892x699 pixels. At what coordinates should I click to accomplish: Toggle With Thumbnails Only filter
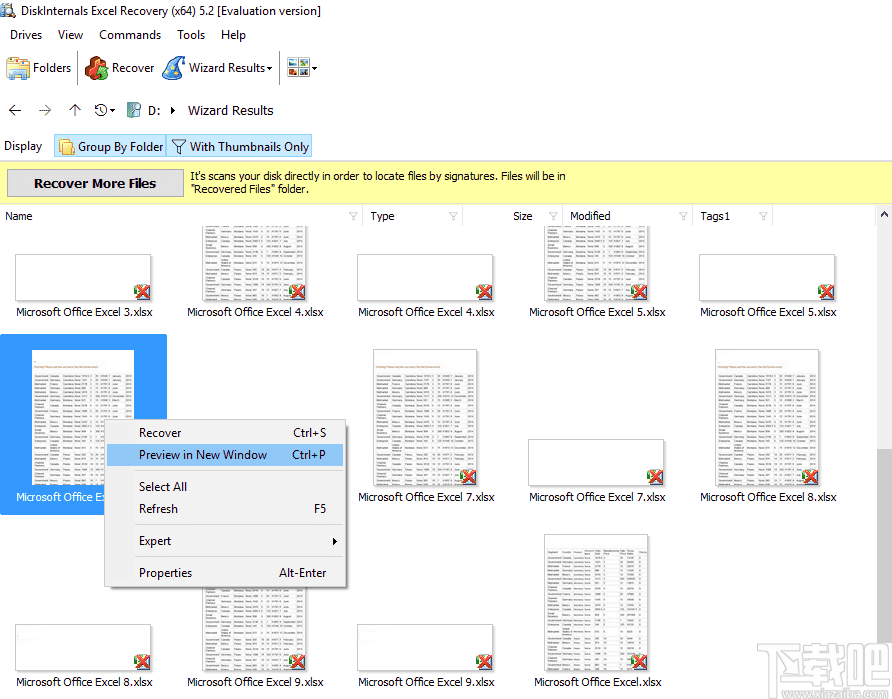coord(239,146)
